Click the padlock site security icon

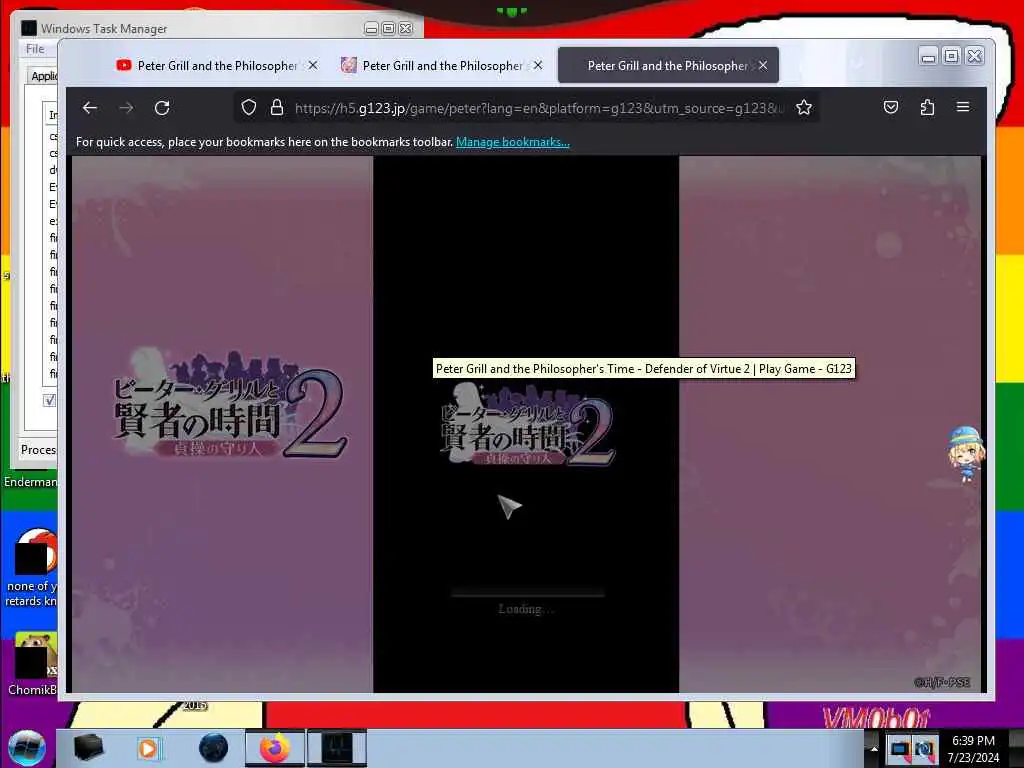[x=277, y=108]
